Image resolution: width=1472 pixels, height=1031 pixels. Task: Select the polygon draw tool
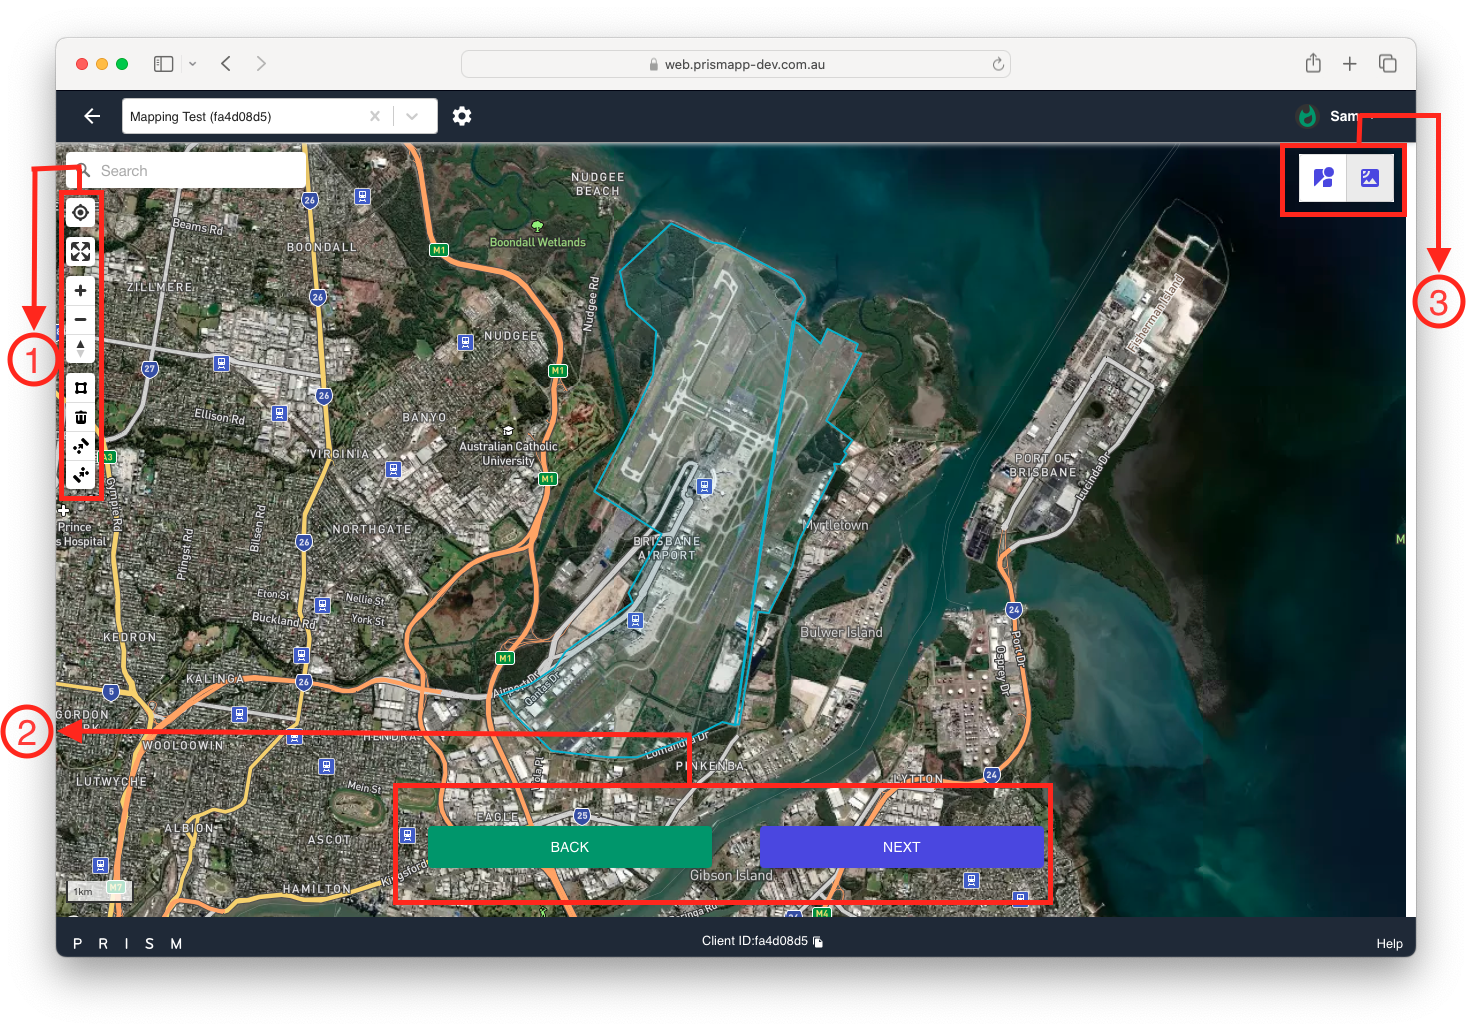coord(81,388)
